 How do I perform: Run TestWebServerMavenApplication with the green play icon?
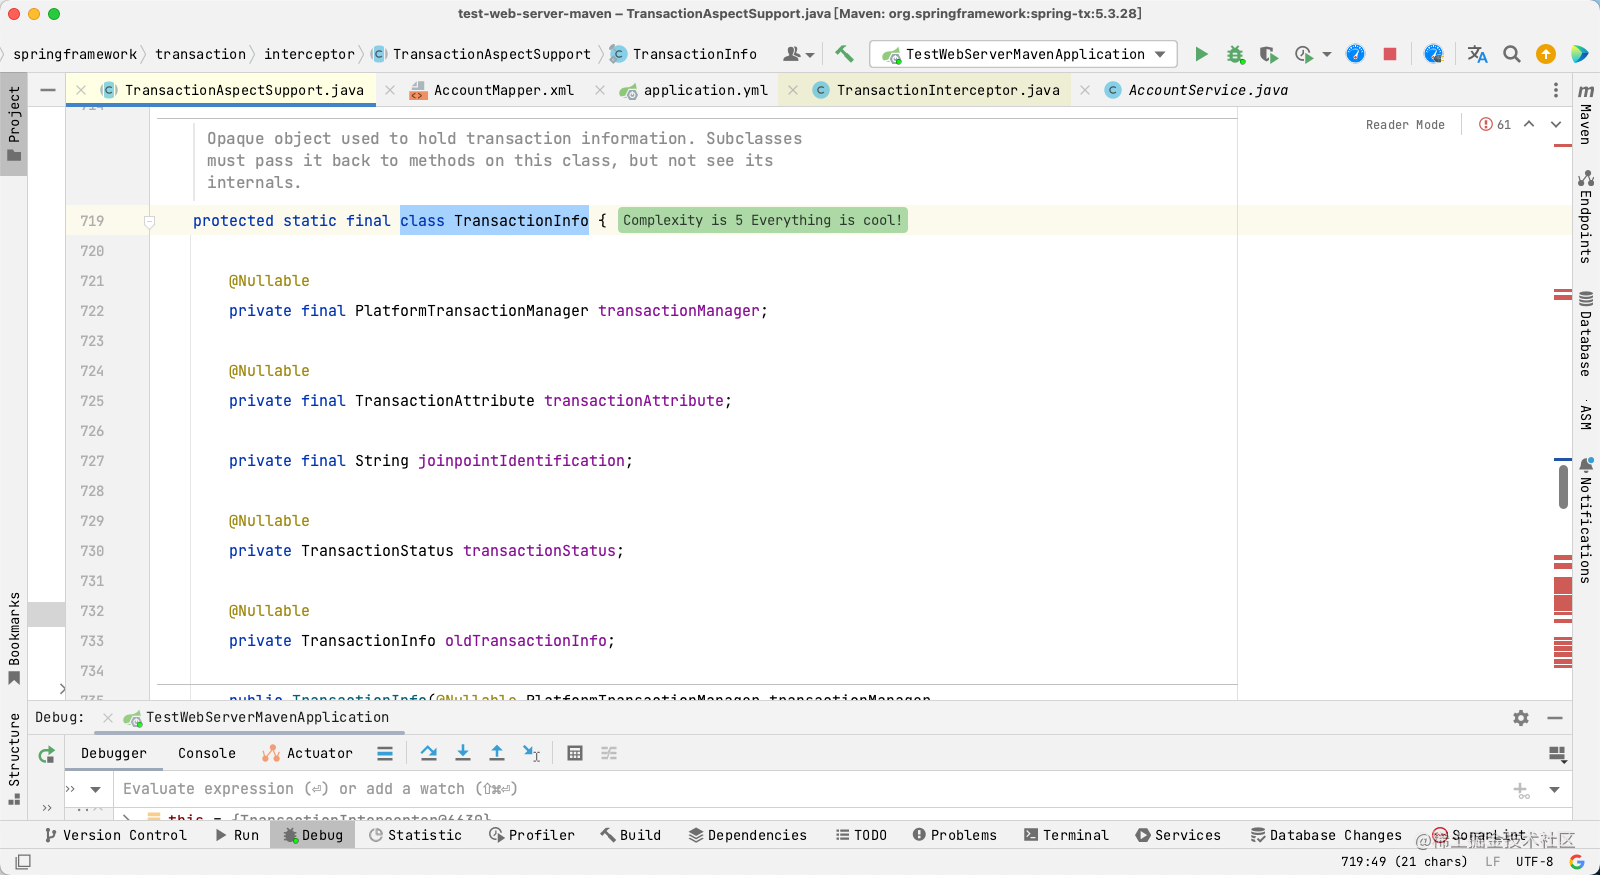coord(1201,54)
